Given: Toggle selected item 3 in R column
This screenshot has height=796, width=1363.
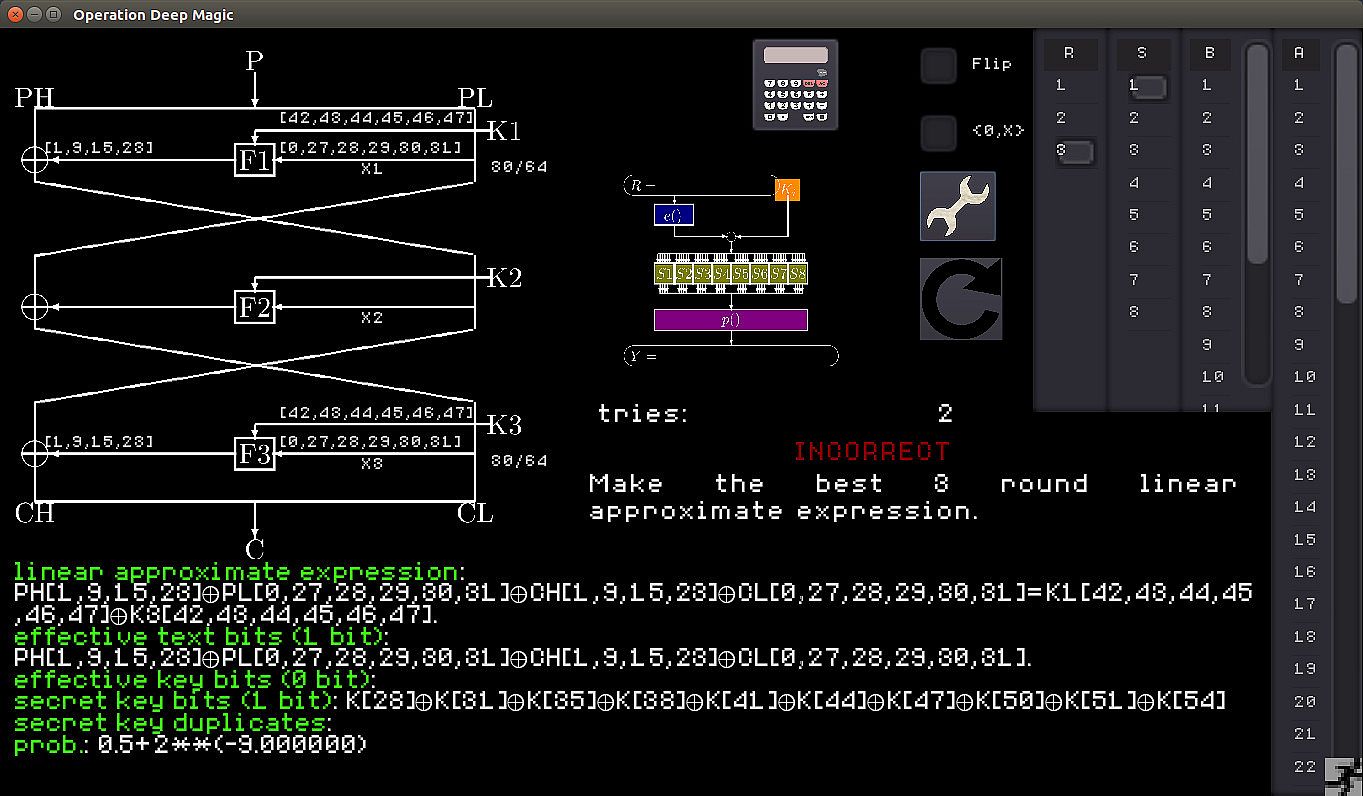Looking at the screenshot, I should coord(1075,151).
